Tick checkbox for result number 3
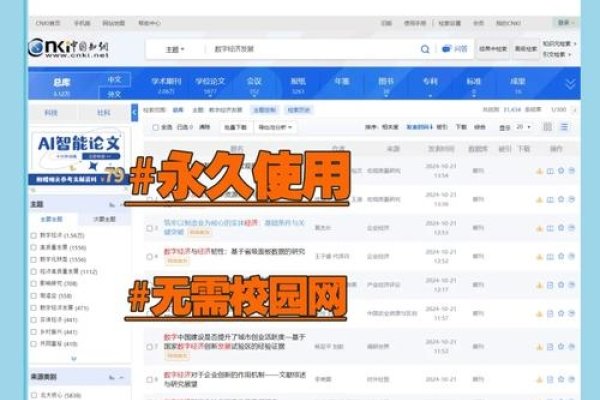The height and width of the screenshot is (400, 600). pyautogui.click(x=149, y=228)
